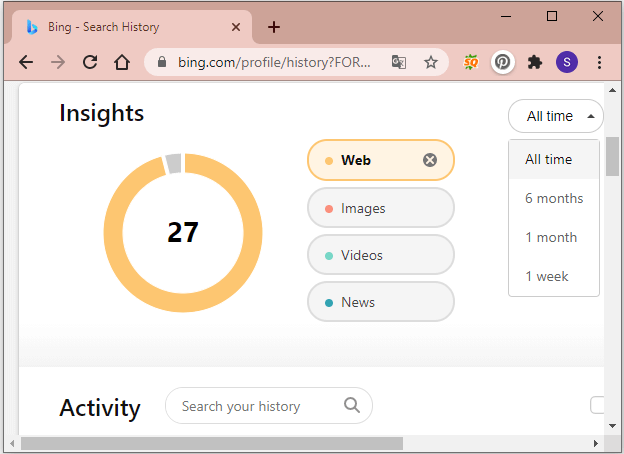This screenshot has width=624, height=454.
Task: Choose 1 month time range
Action: 554,237
